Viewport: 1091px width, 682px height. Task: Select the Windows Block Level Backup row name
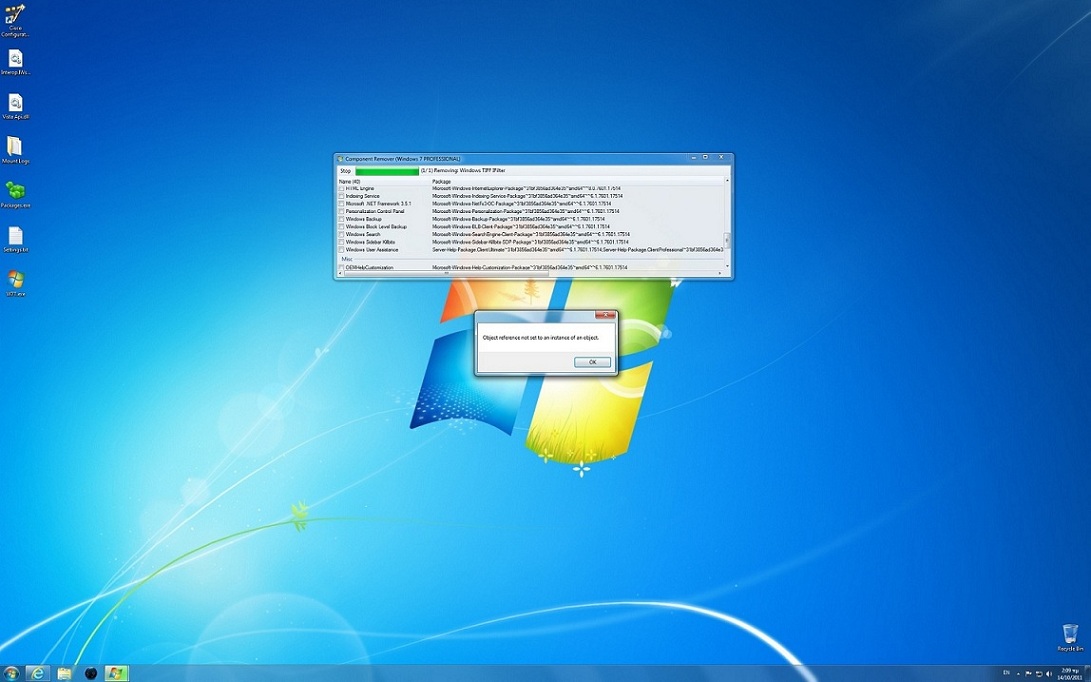tap(376, 227)
